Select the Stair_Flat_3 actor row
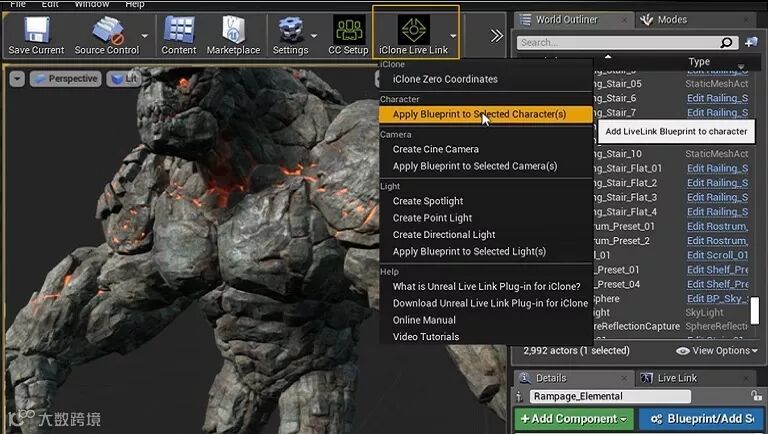The height and width of the screenshot is (434, 768). coord(671,197)
